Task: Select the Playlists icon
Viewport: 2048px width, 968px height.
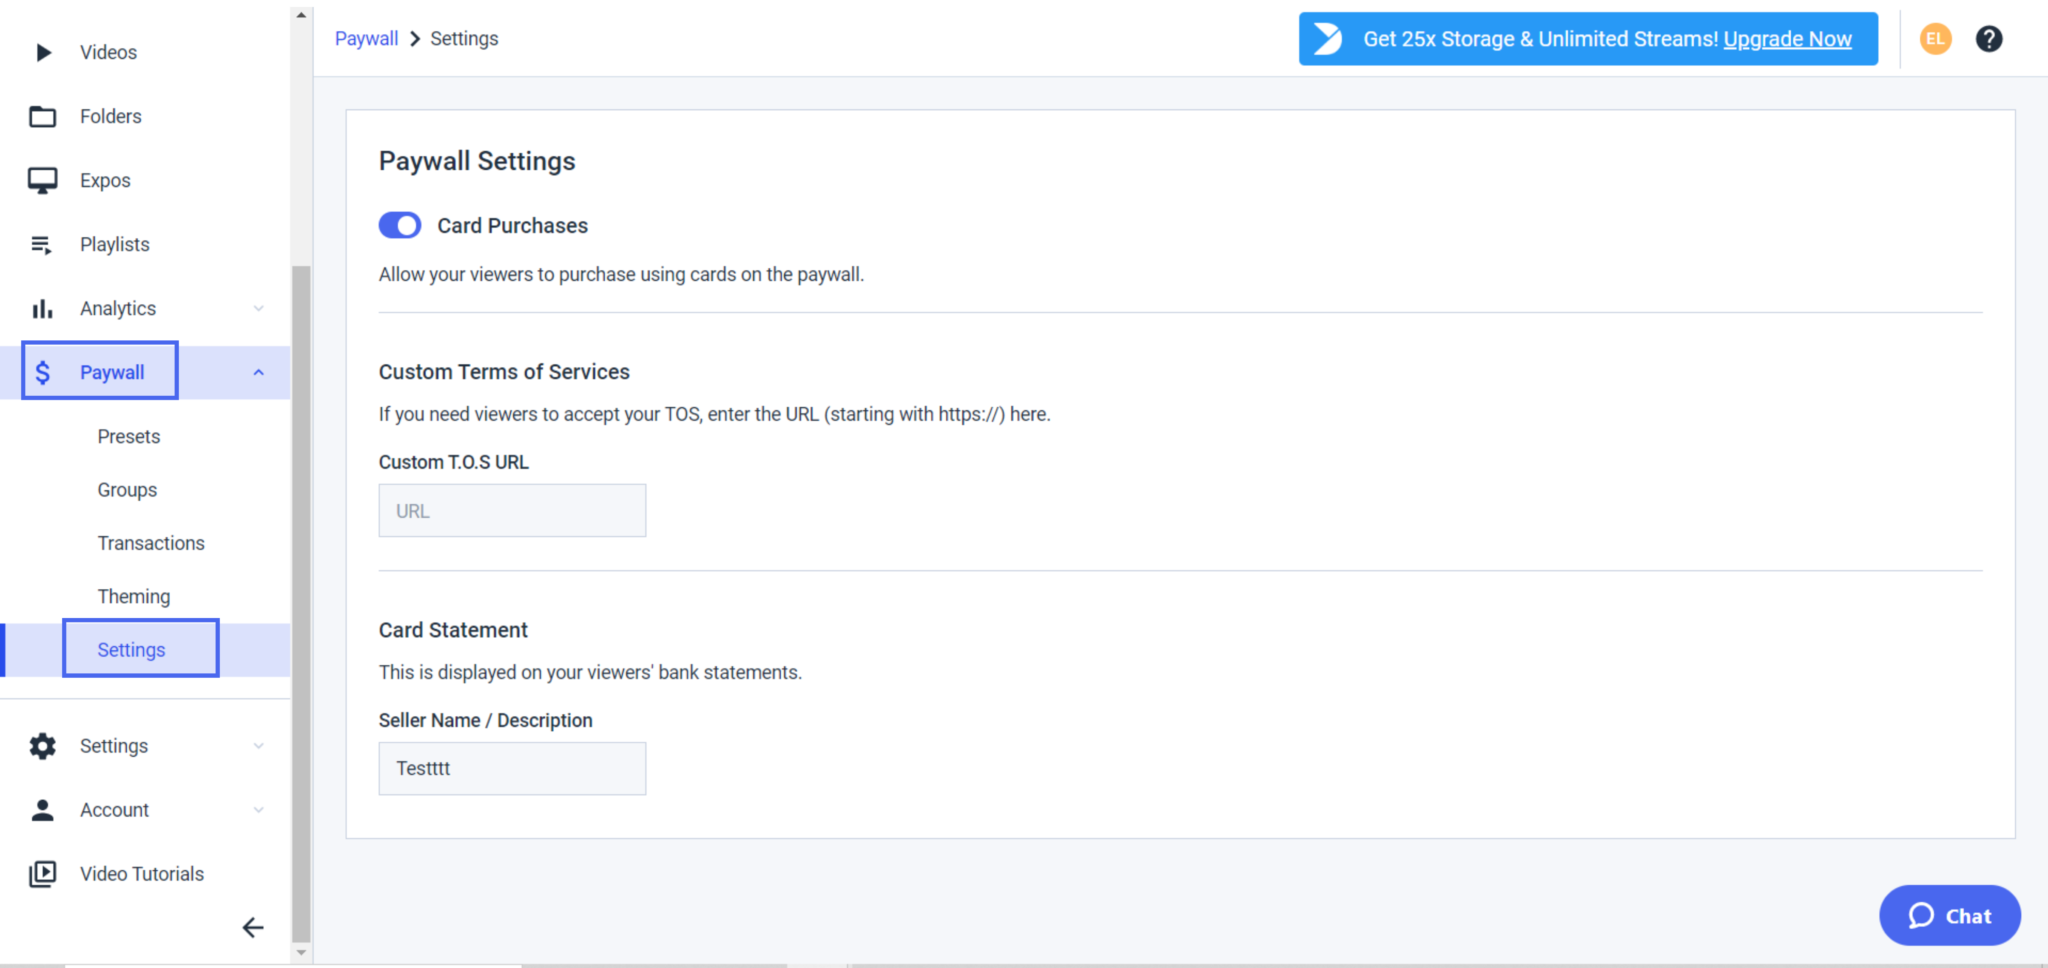Action: [44, 244]
